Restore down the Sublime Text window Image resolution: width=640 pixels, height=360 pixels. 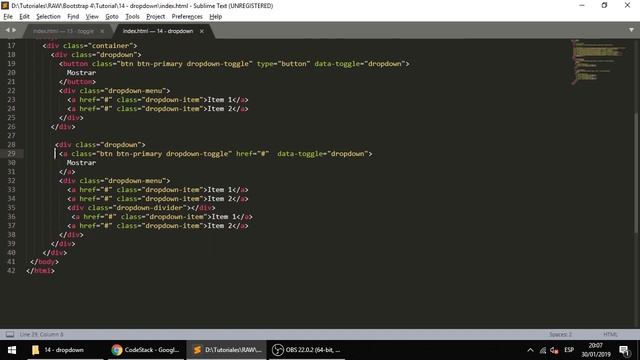[604, 5]
